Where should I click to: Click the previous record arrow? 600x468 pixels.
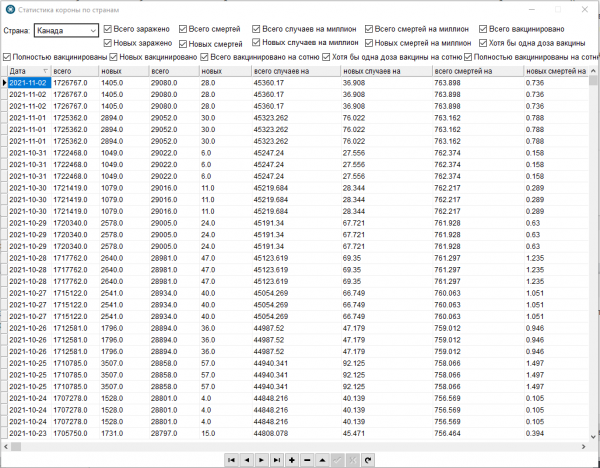tap(247, 459)
